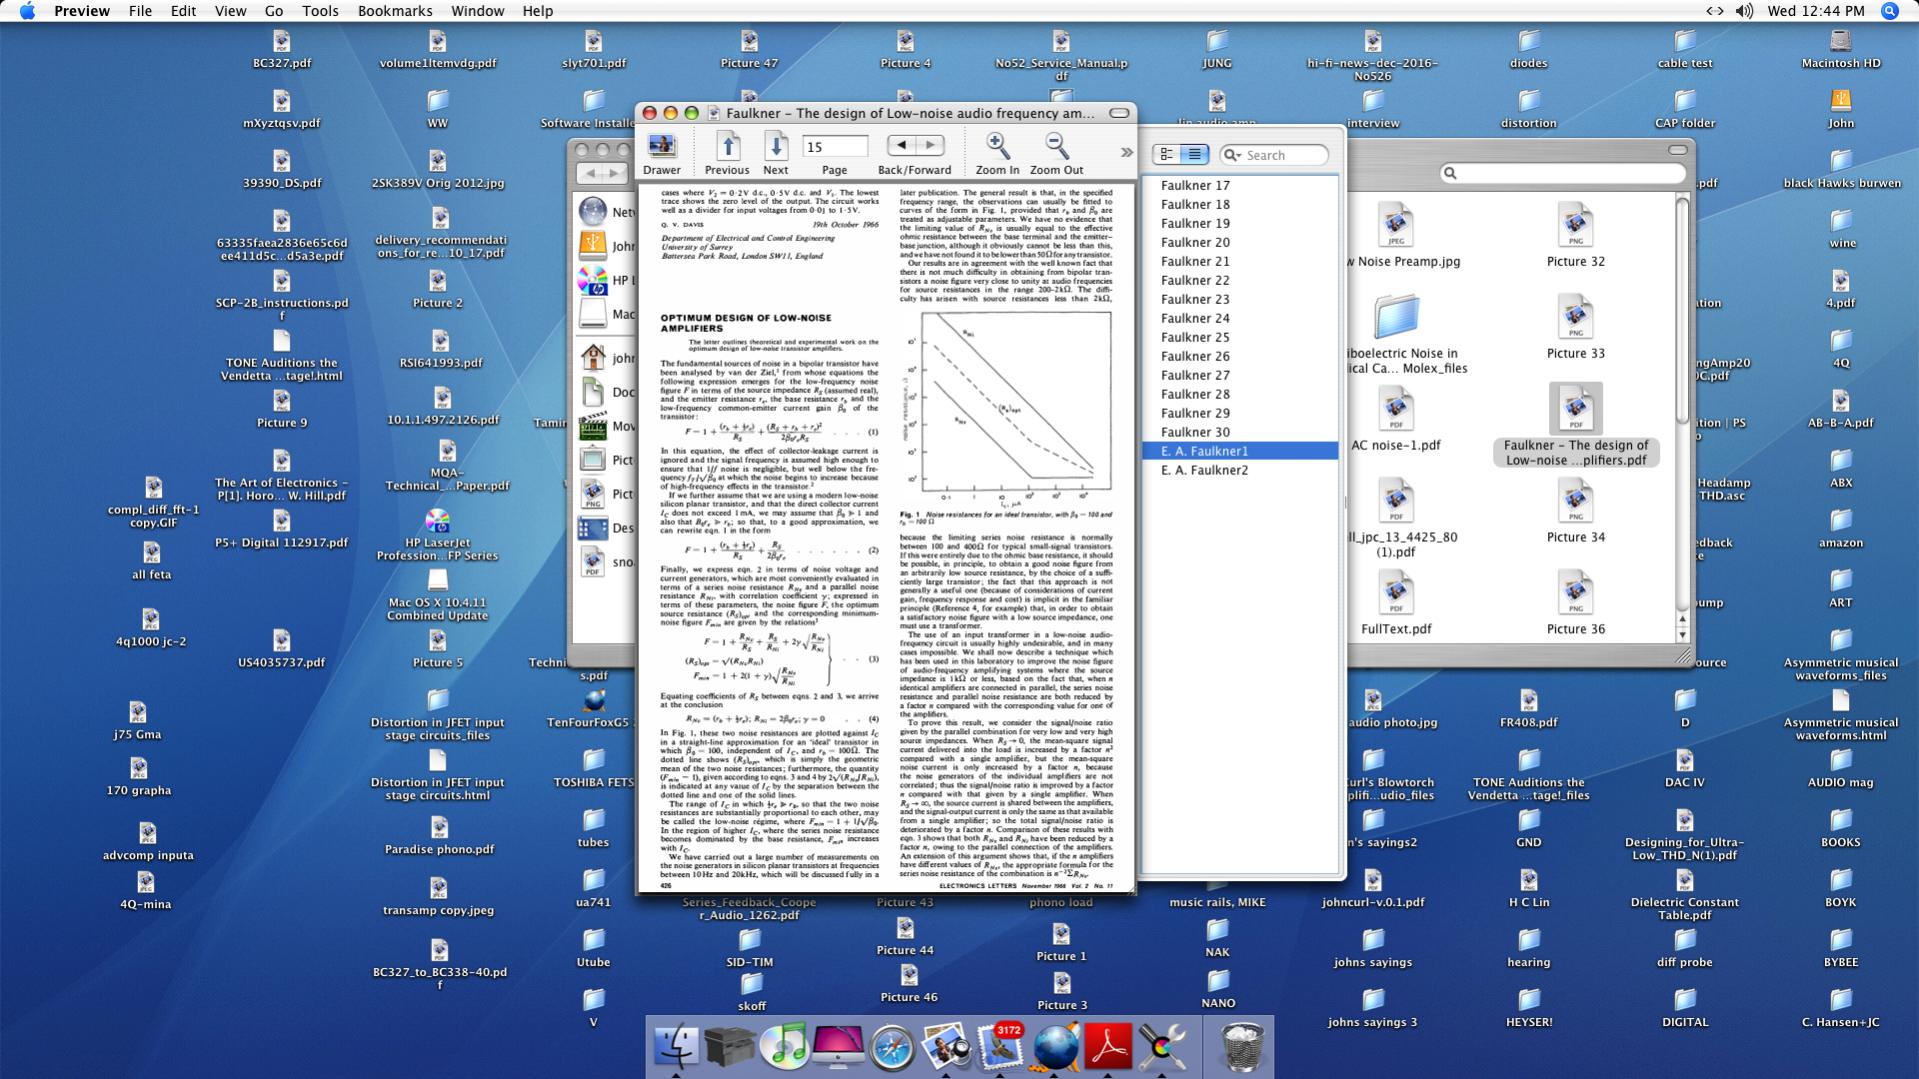Open Spotlight search in the menu bar
This screenshot has width=1919, height=1079.
(x=1889, y=11)
